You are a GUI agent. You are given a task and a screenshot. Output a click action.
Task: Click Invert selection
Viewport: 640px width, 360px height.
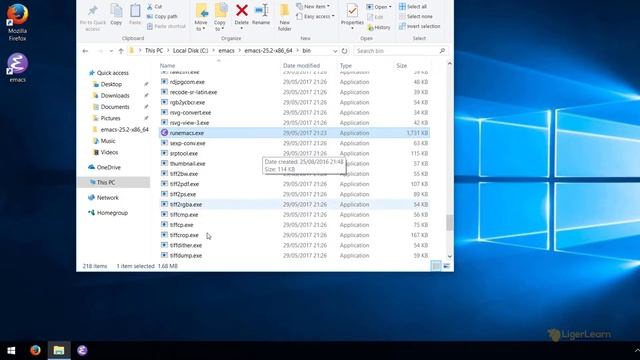pyautogui.click(x=420, y=26)
